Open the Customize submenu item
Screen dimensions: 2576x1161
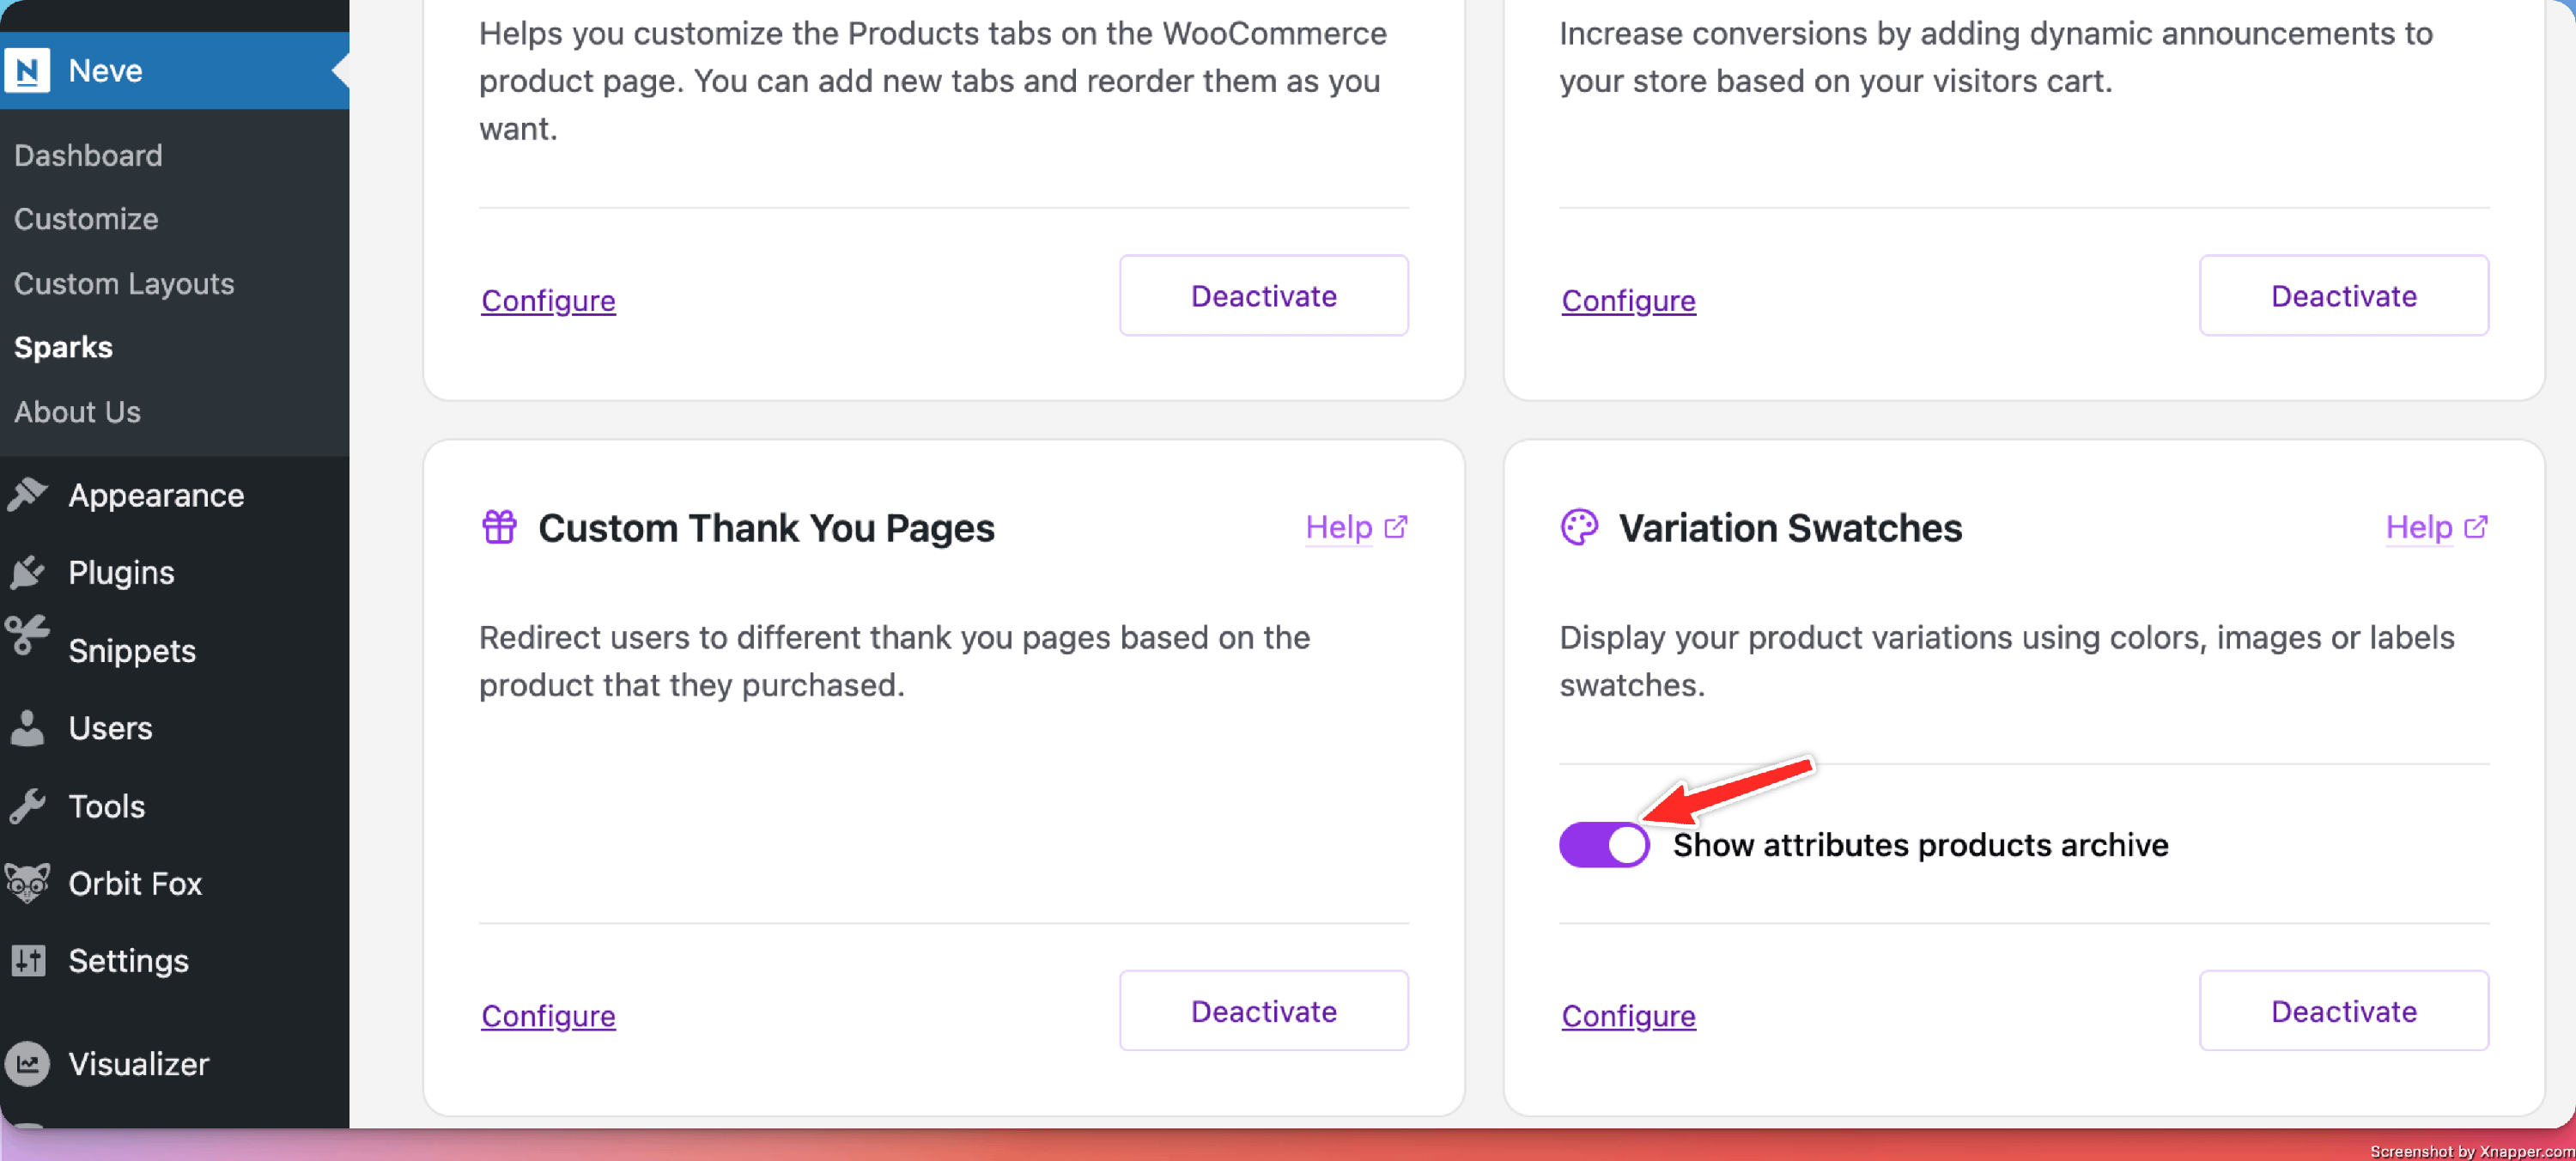tap(86, 219)
